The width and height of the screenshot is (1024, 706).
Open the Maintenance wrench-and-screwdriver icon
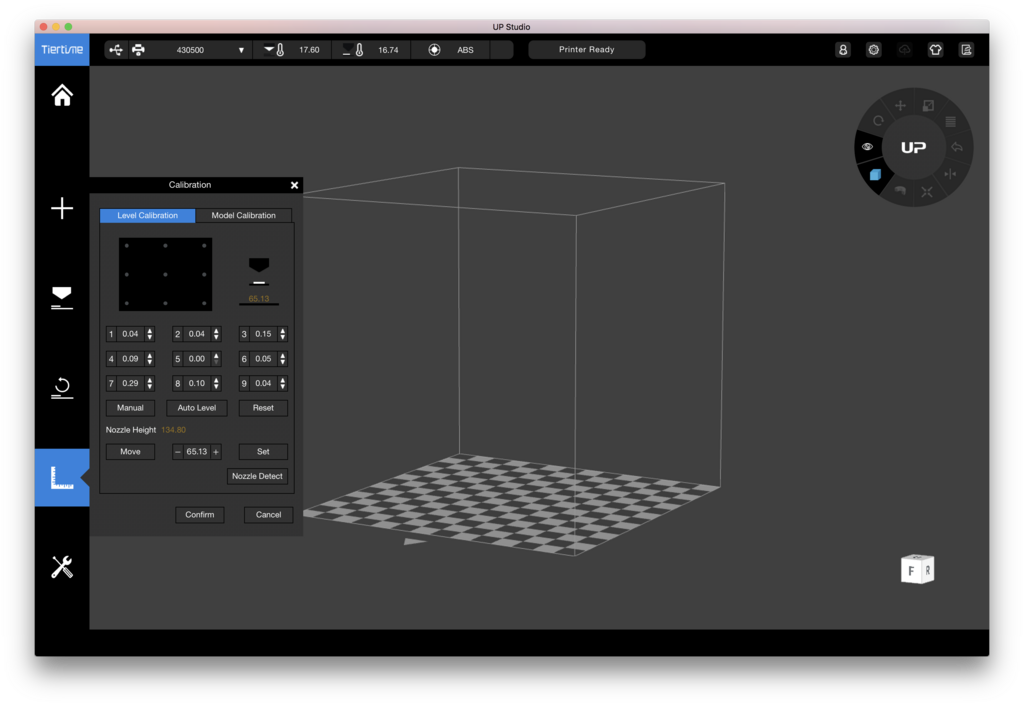click(62, 567)
